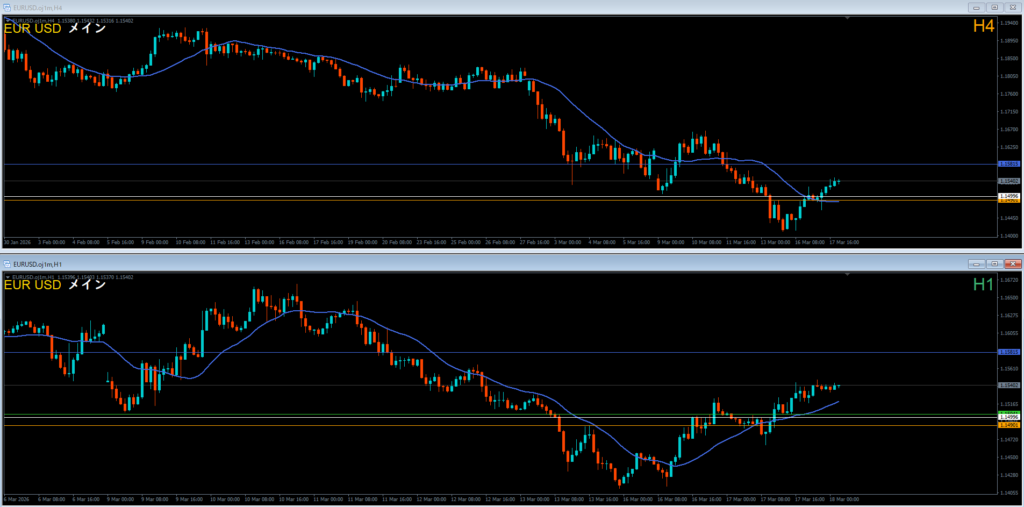Click the white 1.14996 price tag on H4 chart
1024x507 pixels.
point(1009,197)
